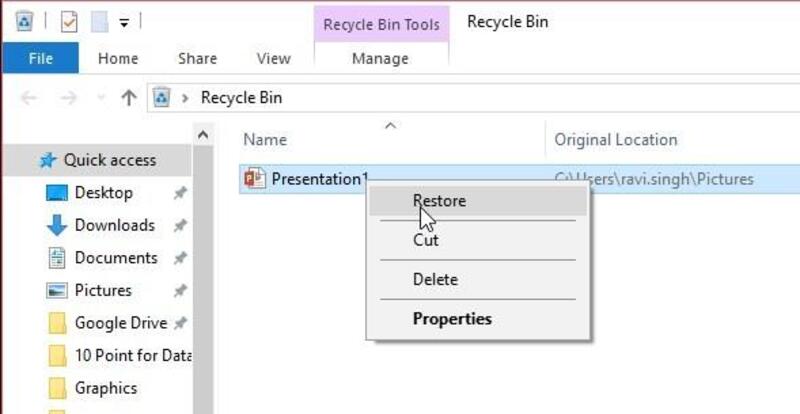800x414 pixels.
Task: Sort by the Original Location column header
Action: [x=616, y=140]
